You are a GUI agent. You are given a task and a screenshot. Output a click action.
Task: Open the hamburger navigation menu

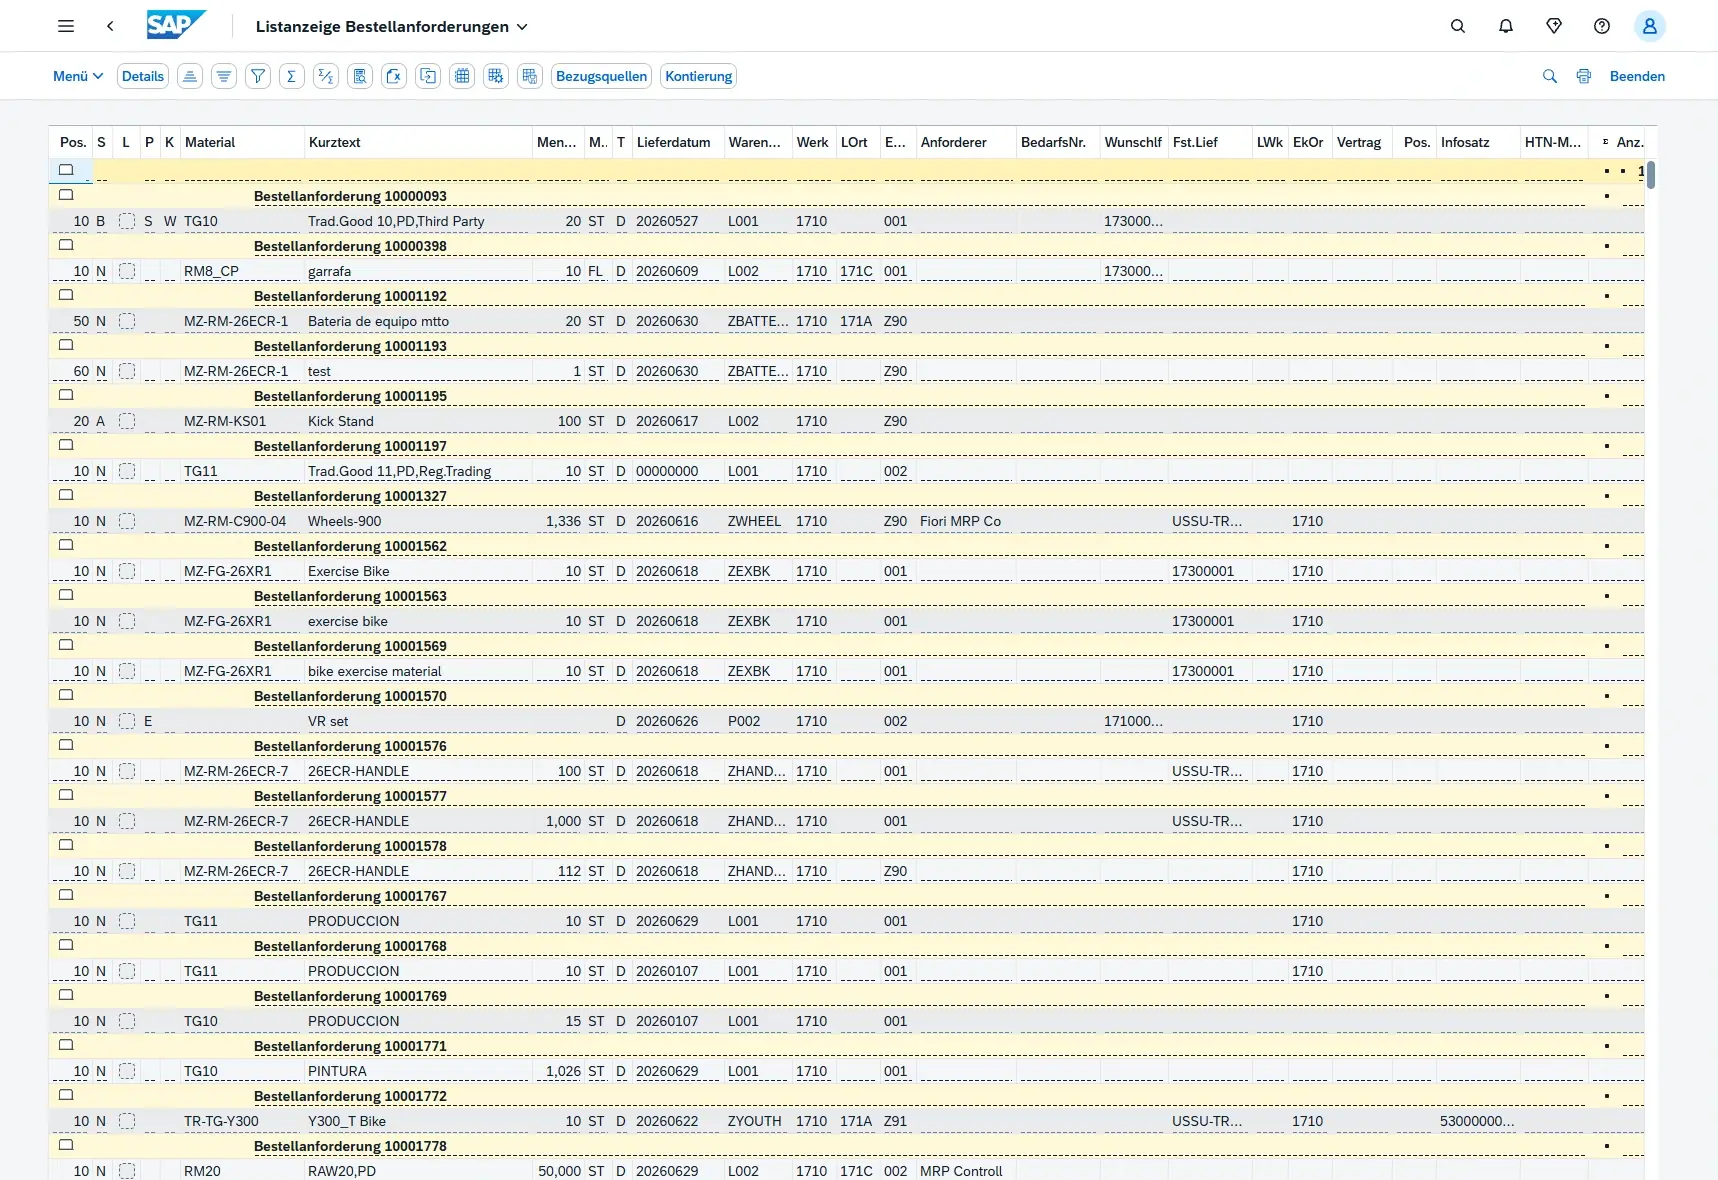pyautogui.click(x=66, y=26)
